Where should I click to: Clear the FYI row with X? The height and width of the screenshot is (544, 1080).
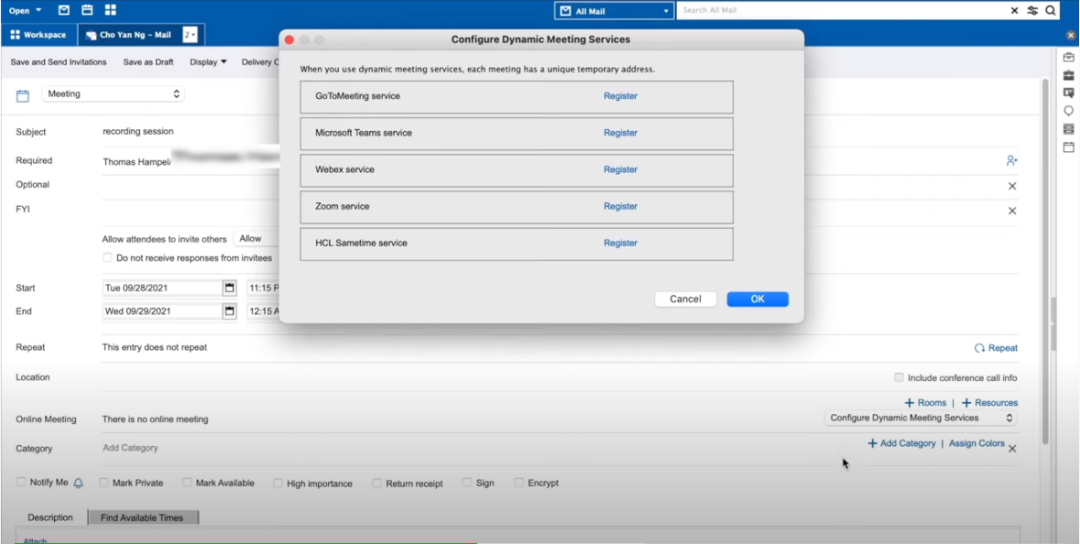pyautogui.click(x=1012, y=211)
